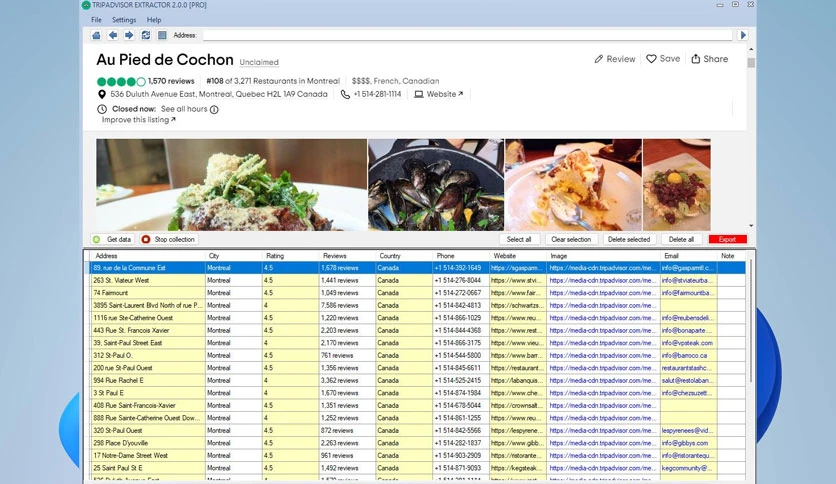Open the mussels photo thumbnail
Viewport: 836px width, 484px height.
[436, 185]
